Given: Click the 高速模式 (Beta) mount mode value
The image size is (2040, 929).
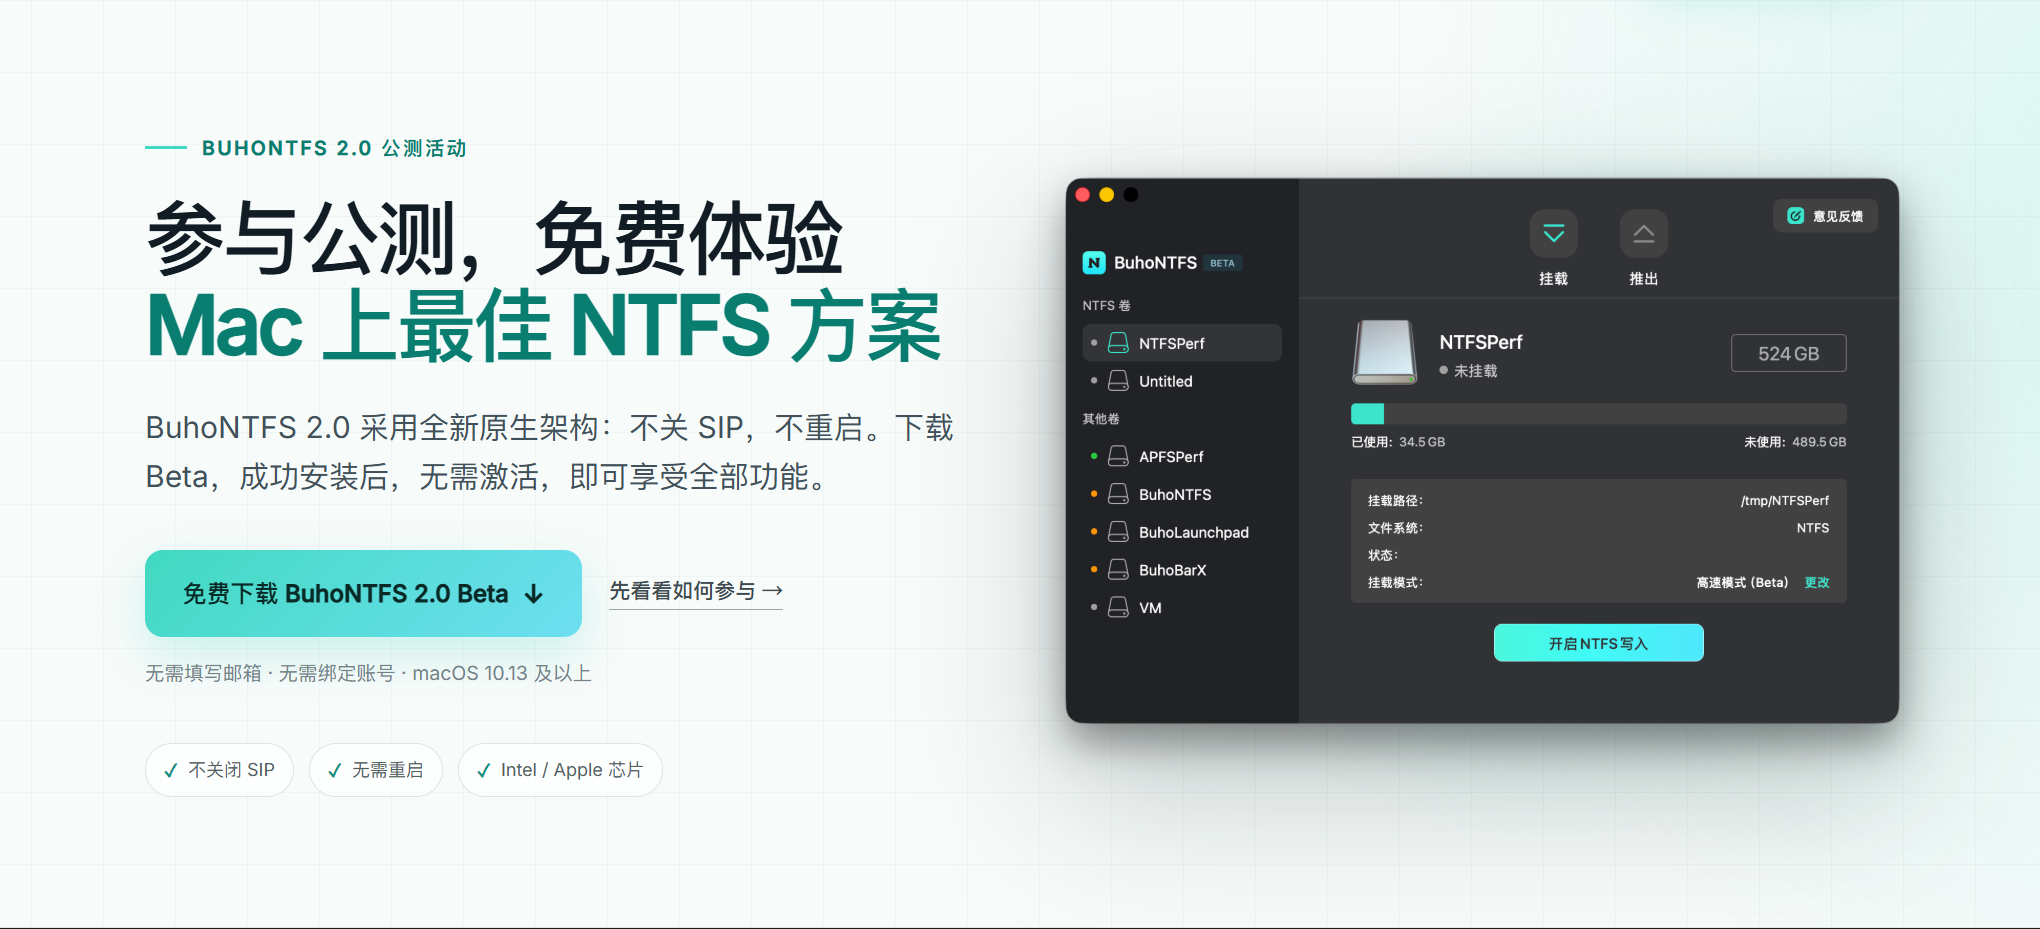Looking at the screenshot, I should click(x=1742, y=583).
